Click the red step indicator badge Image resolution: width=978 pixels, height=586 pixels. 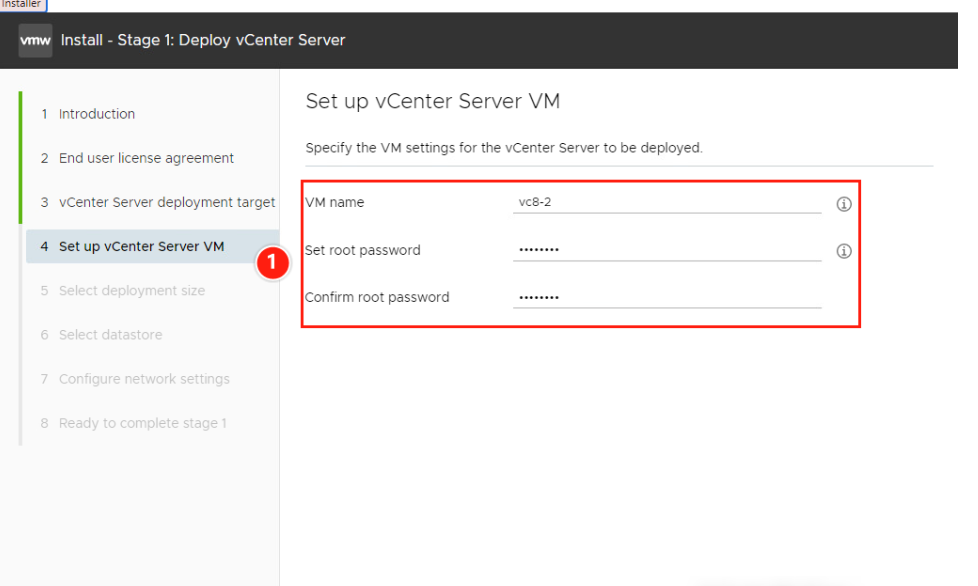[x=272, y=264]
